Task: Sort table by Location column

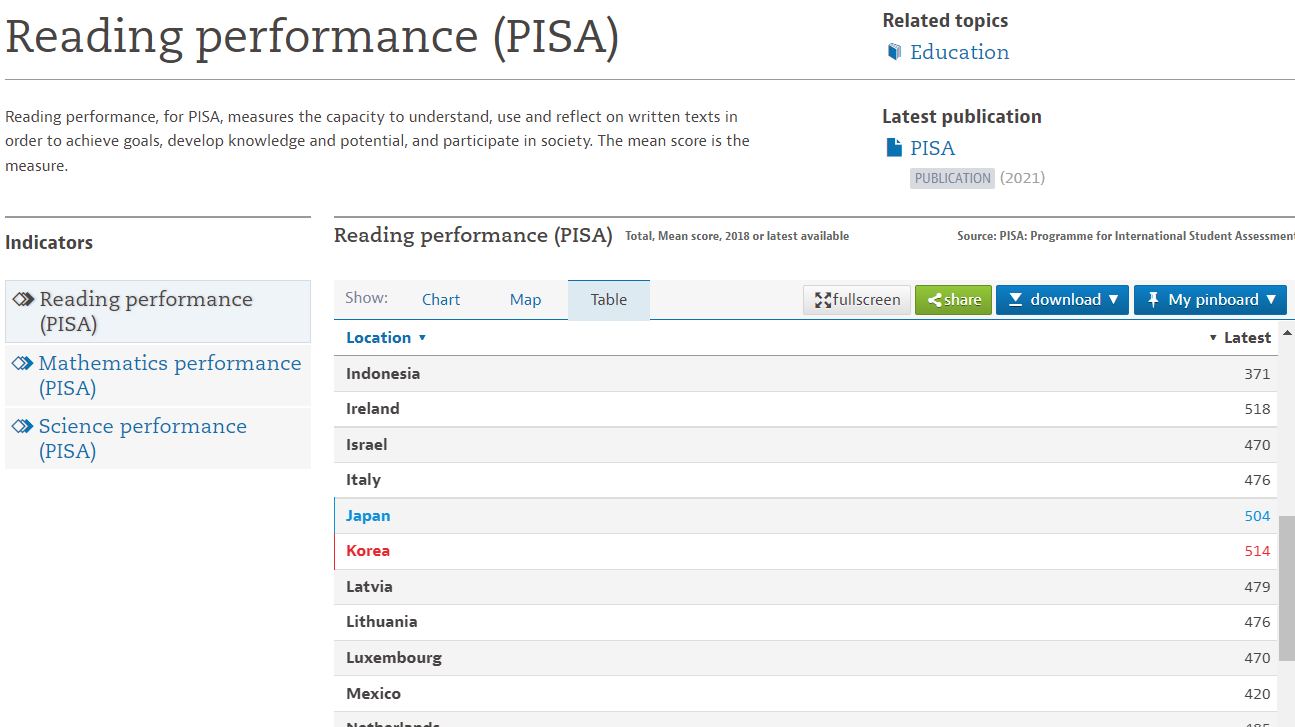Action: click(385, 338)
